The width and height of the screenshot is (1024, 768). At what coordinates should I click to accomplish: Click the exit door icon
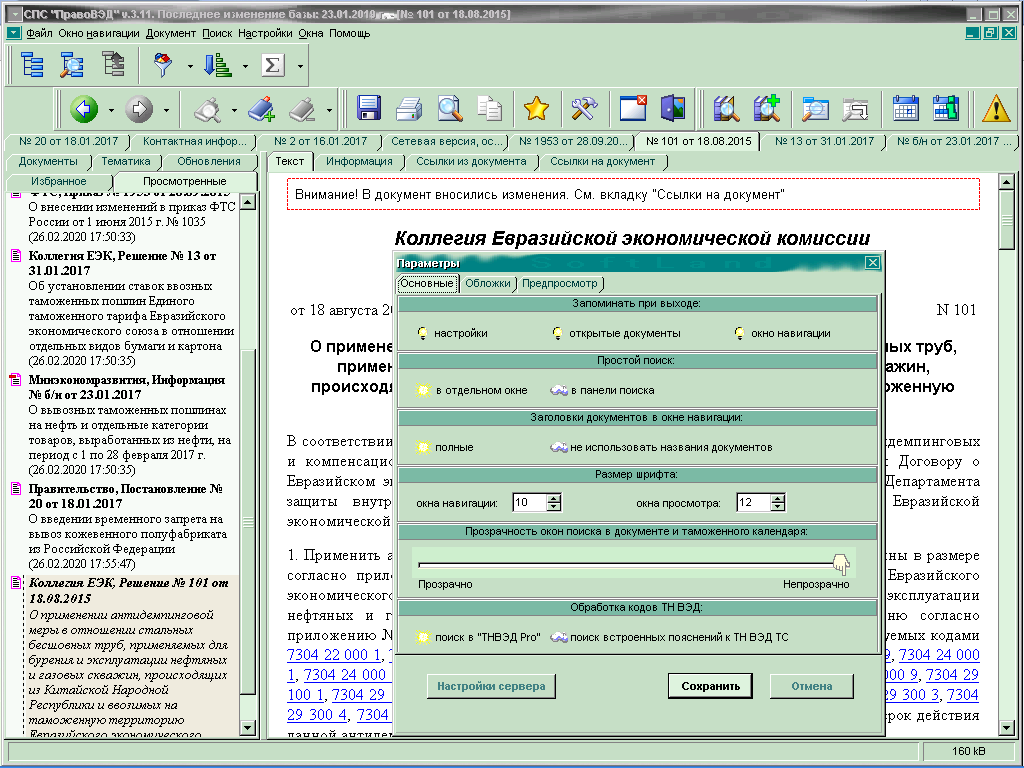[673, 108]
